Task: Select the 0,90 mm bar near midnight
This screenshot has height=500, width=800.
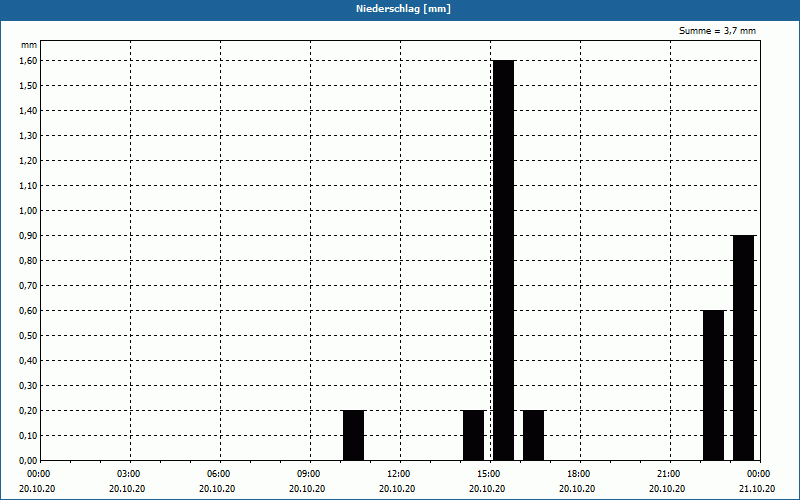Action: [x=743, y=348]
